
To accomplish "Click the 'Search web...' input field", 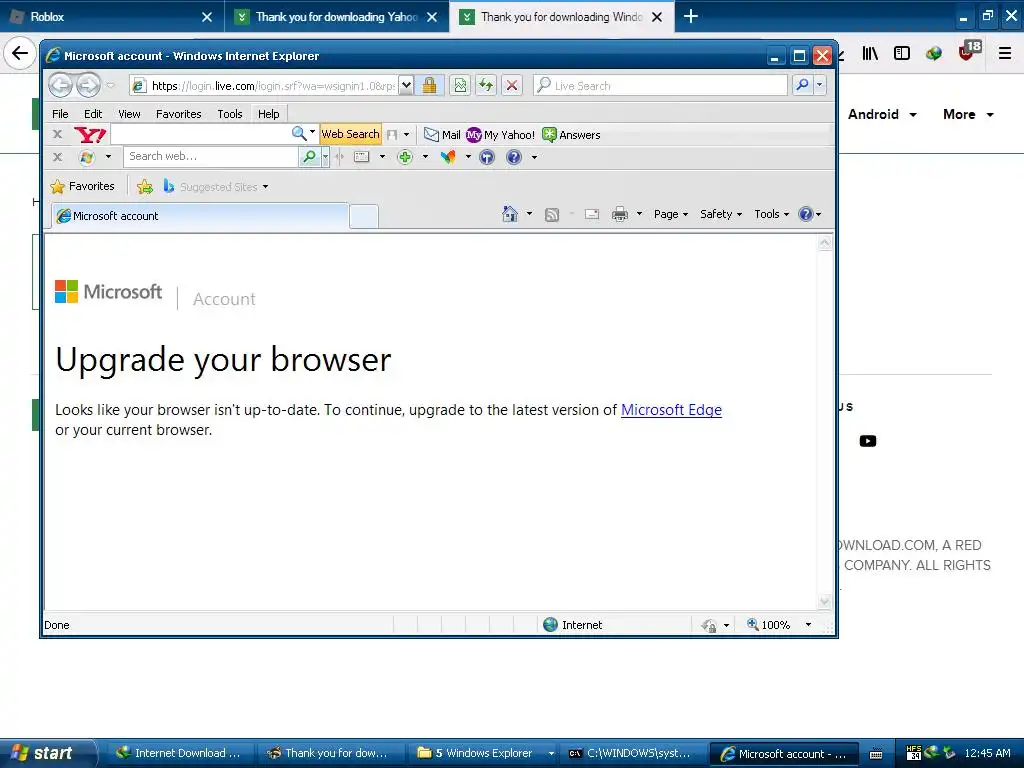I will [x=210, y=156].
